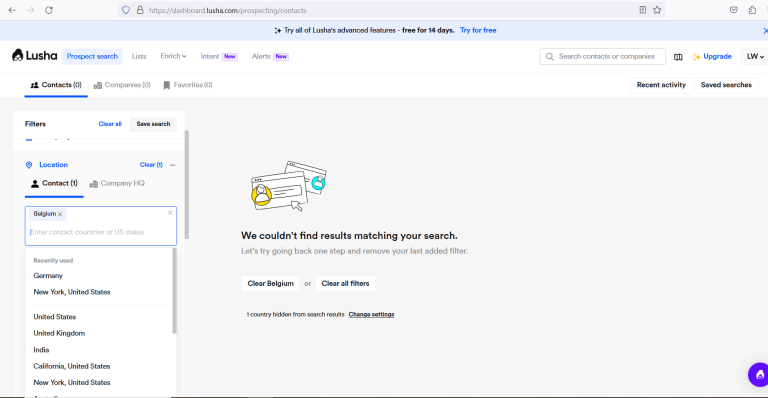Click the Upgrade sparkle button
768x398 pixels.
coord(712,57)
